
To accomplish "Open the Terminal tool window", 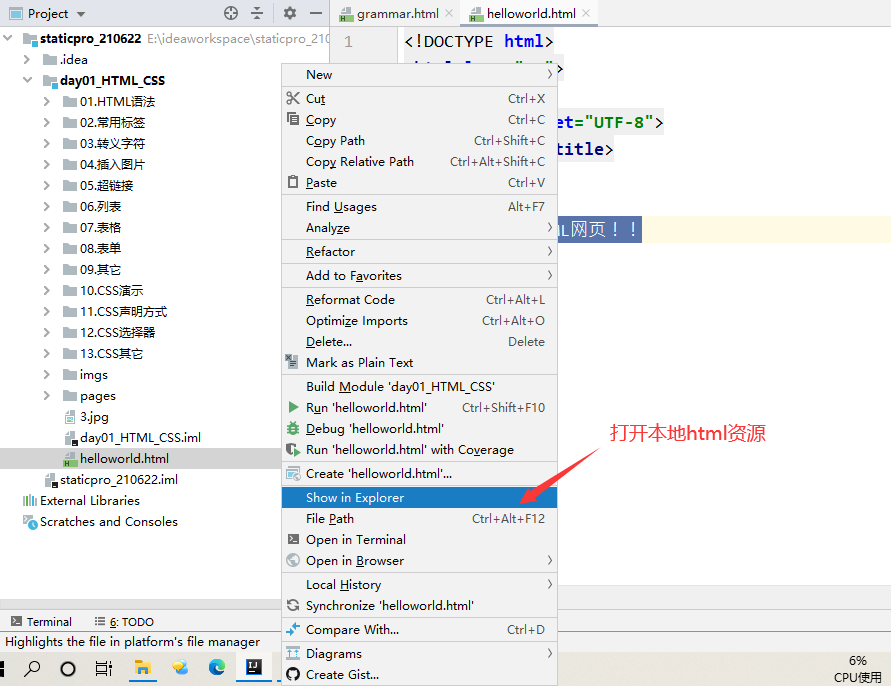I will (x=41, y=621).
